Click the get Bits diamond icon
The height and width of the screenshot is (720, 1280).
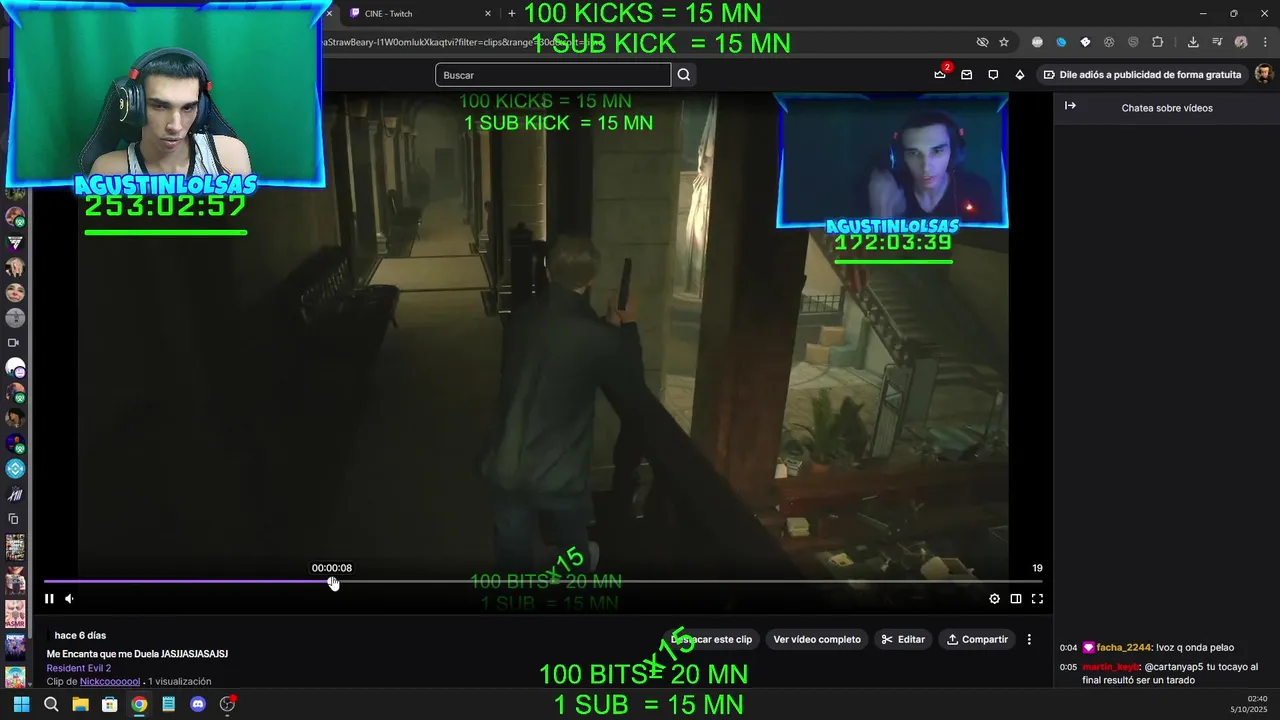[x=1019, y=74]
